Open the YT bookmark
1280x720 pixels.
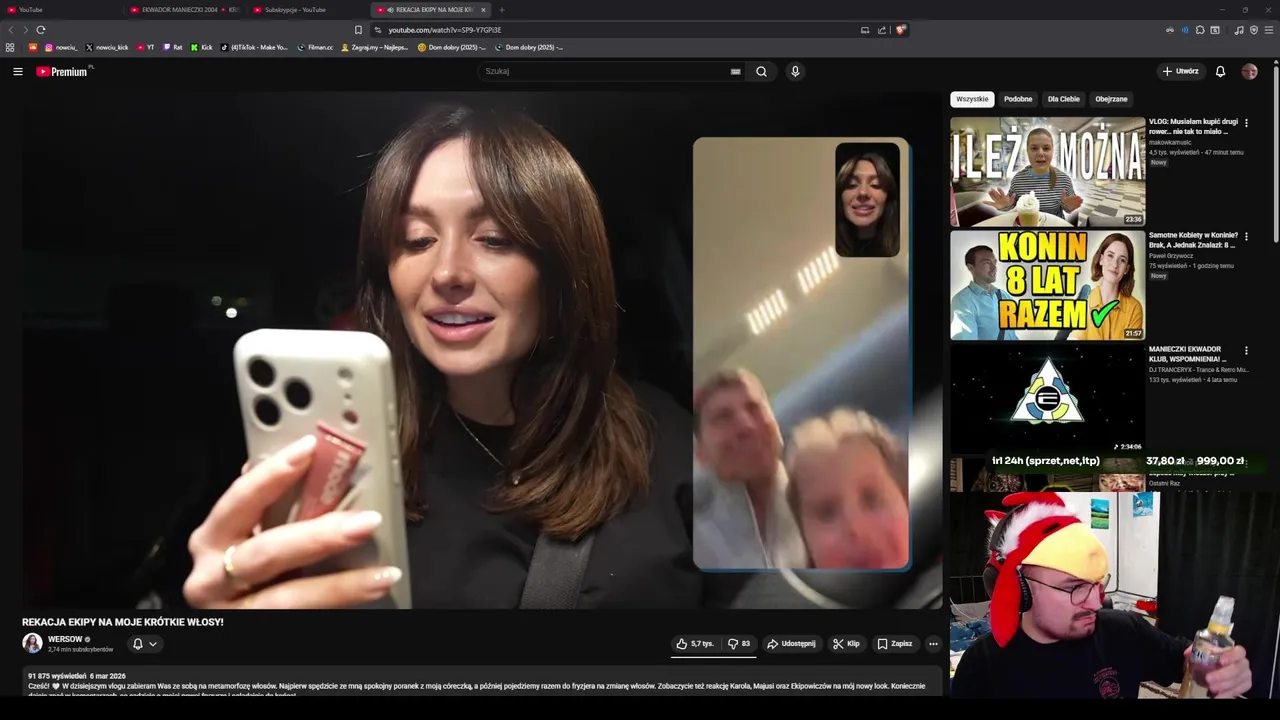click(145, 47)
